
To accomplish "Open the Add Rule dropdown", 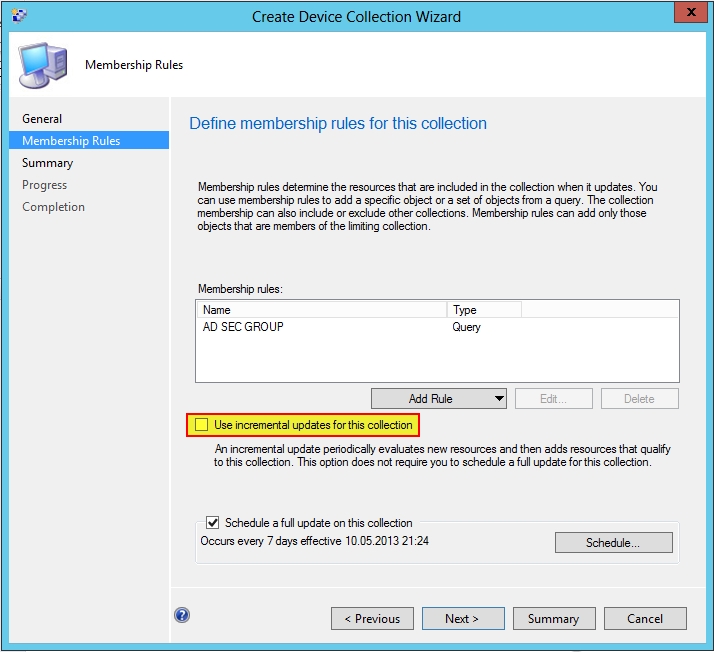I will click(x=439, y=398).
